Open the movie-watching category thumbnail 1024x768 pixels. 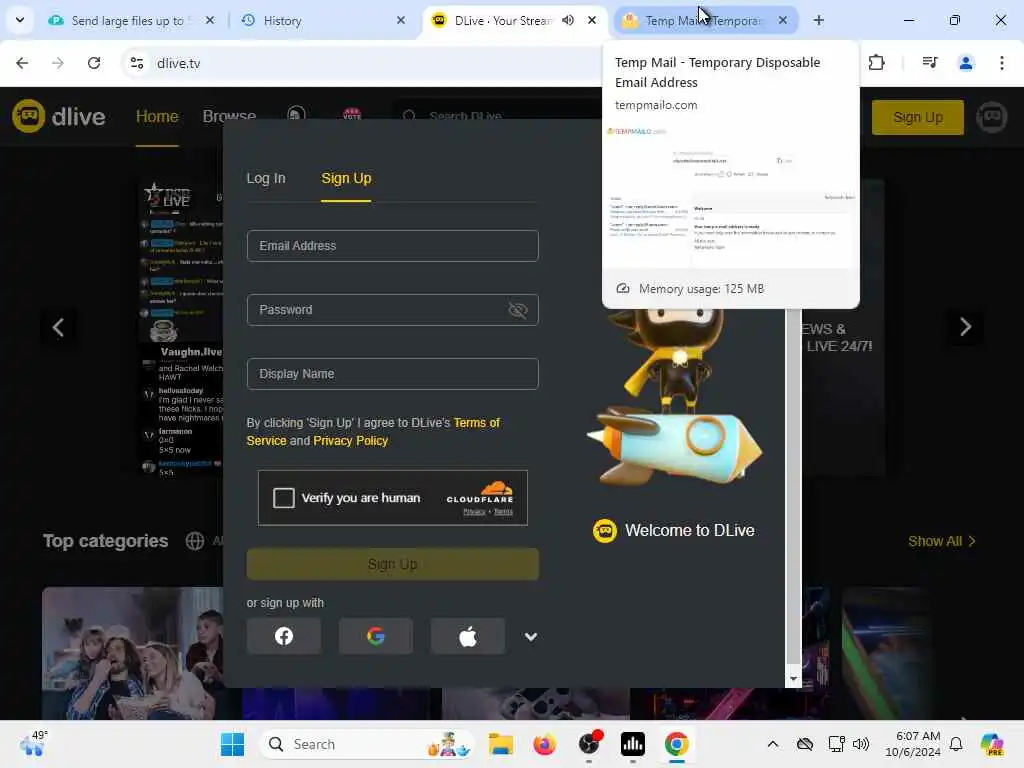click(133, 653)
